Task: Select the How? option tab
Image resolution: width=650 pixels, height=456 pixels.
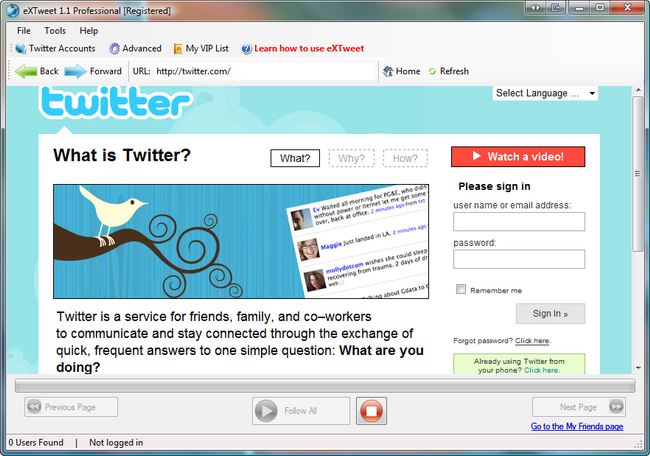Action: (405, 158)
